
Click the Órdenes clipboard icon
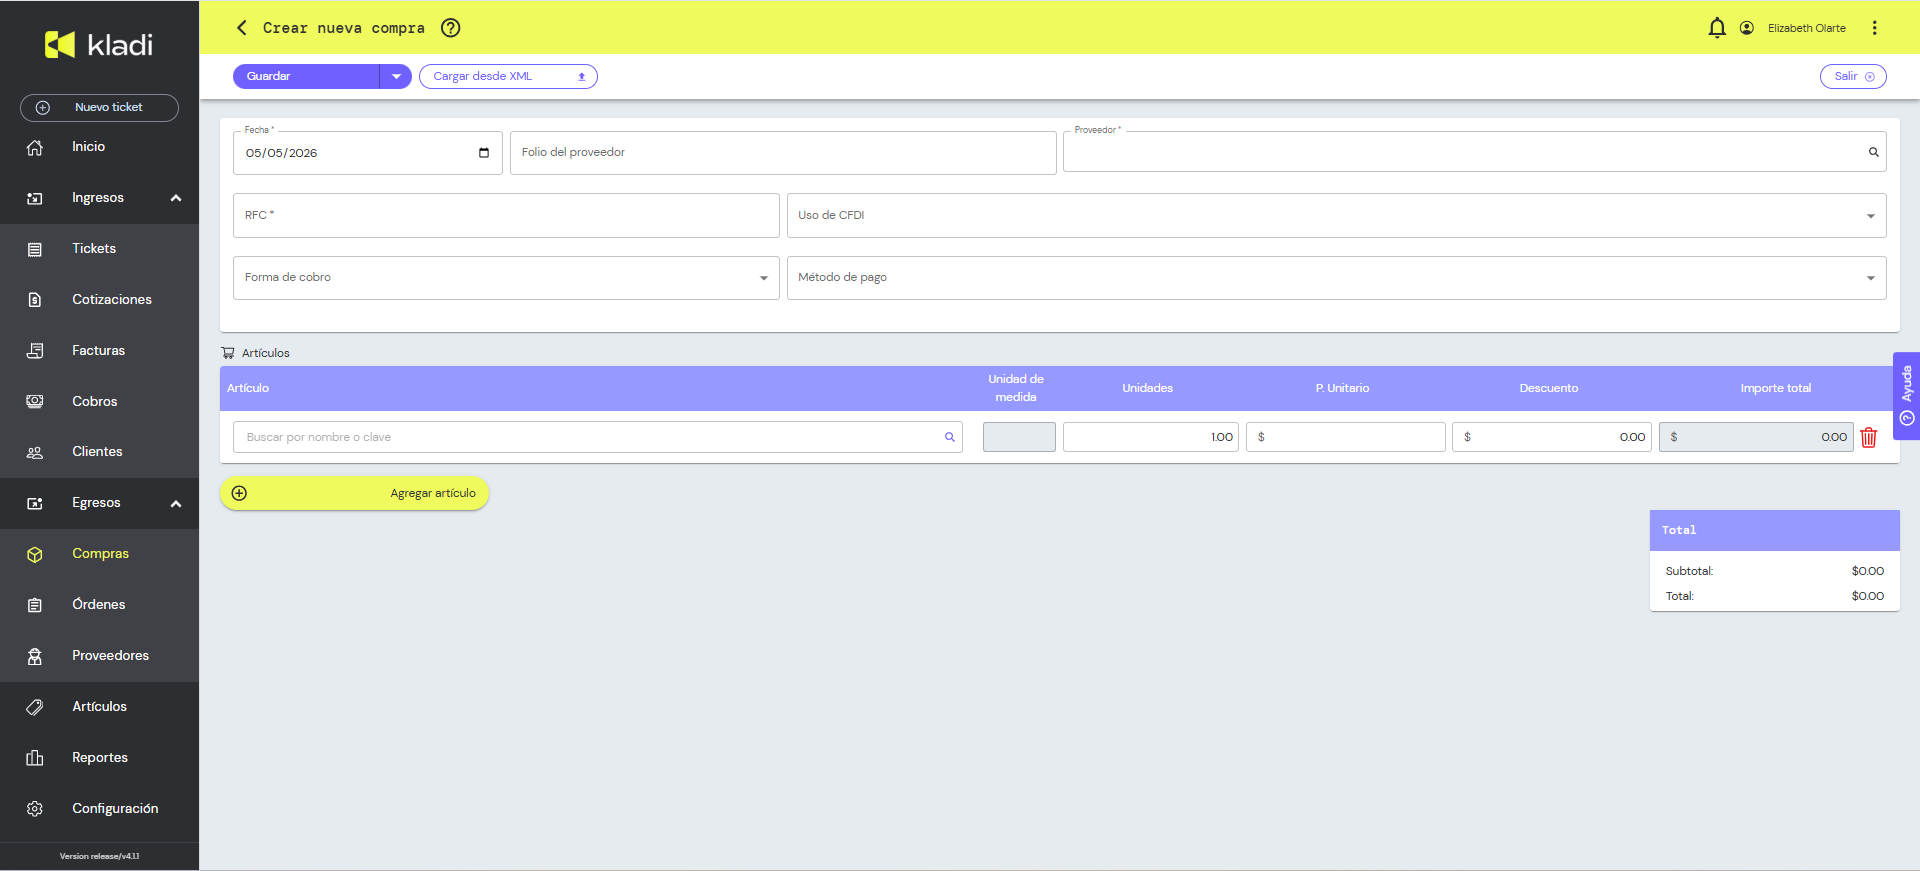coord(35,605)
